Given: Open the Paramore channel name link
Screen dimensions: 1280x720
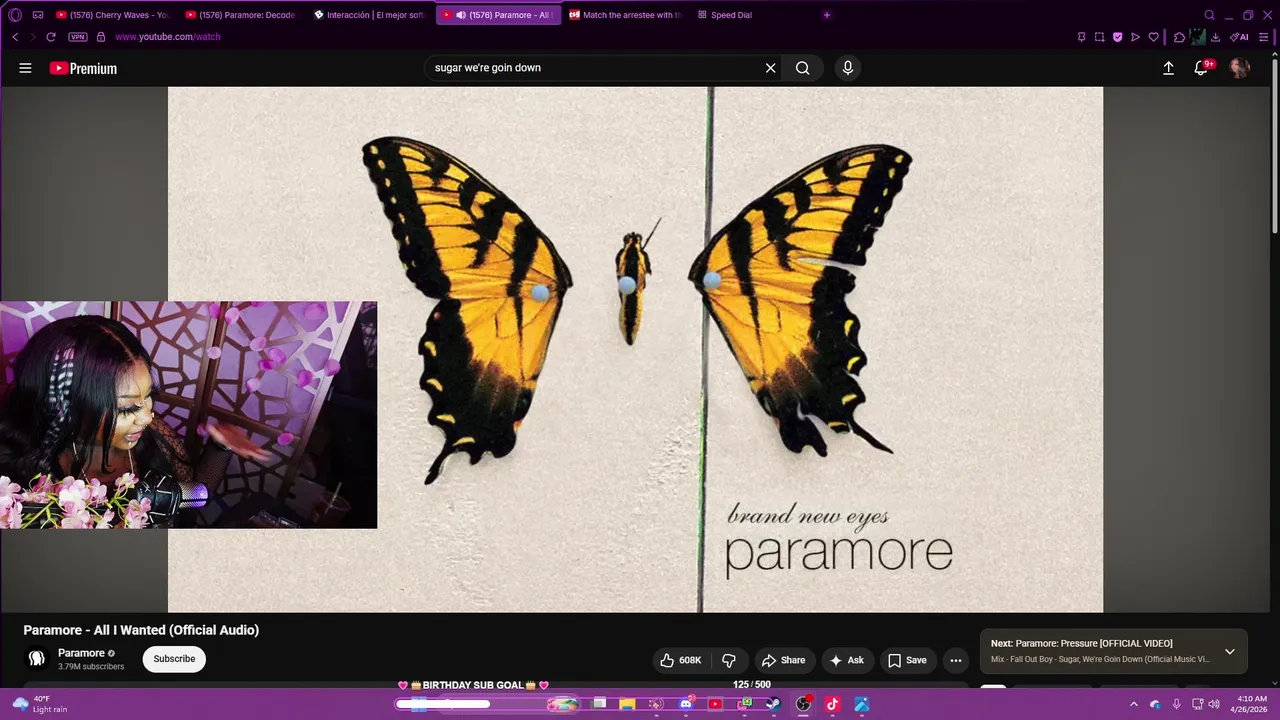Looking at the screenshot, I should tap(81, 653).
